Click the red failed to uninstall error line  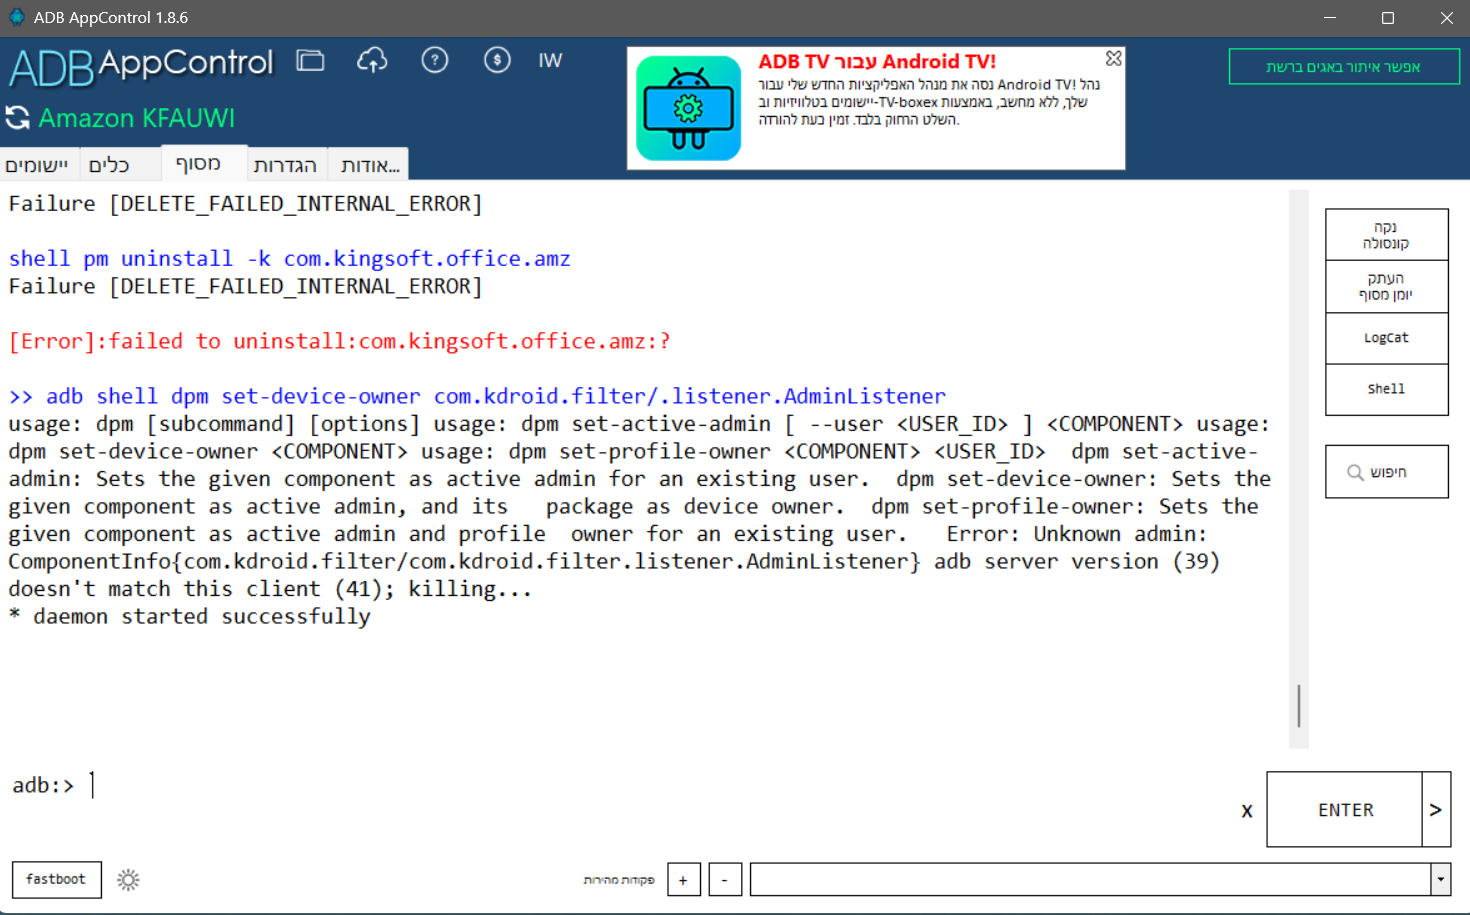tap(340, 342)
